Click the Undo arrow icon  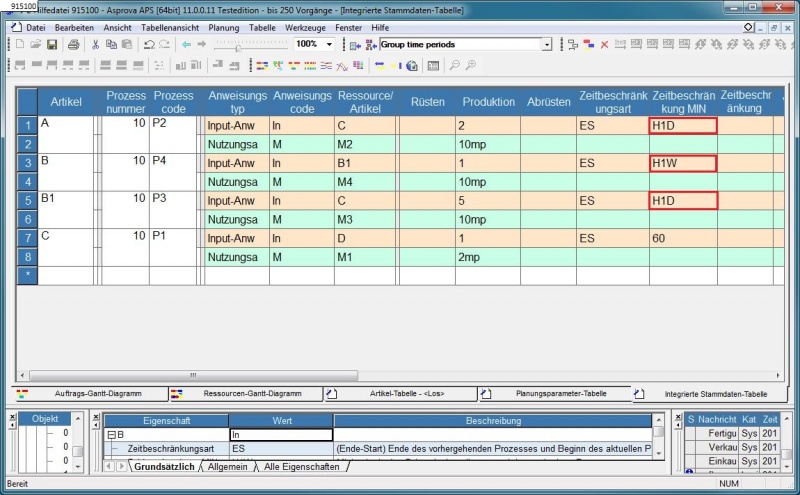[x=148, y=45]
